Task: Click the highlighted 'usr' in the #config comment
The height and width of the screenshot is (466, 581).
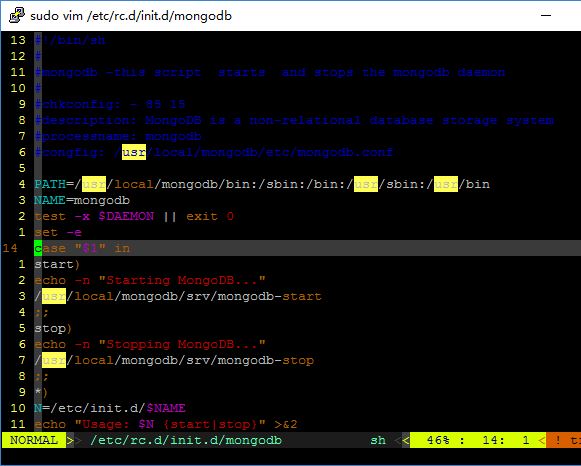Action: pyautogui.click(x=134, y=152)
